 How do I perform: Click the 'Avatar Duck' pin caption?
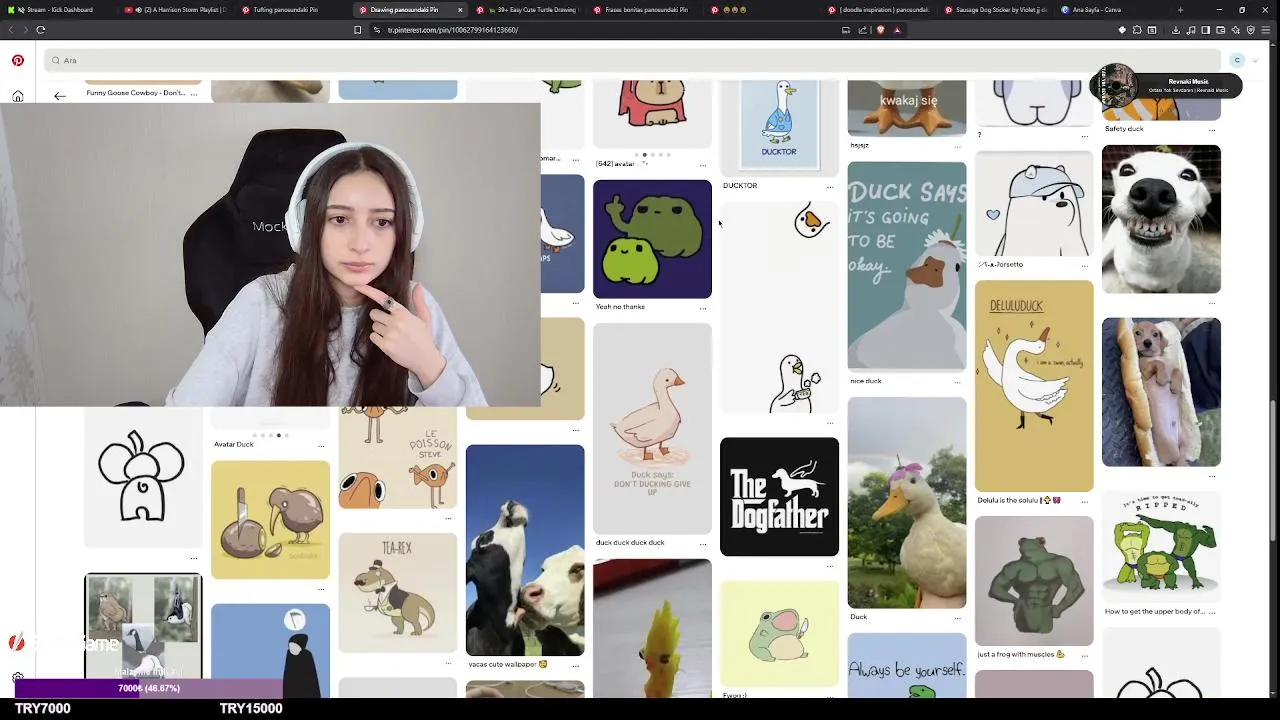click(234, 444)
